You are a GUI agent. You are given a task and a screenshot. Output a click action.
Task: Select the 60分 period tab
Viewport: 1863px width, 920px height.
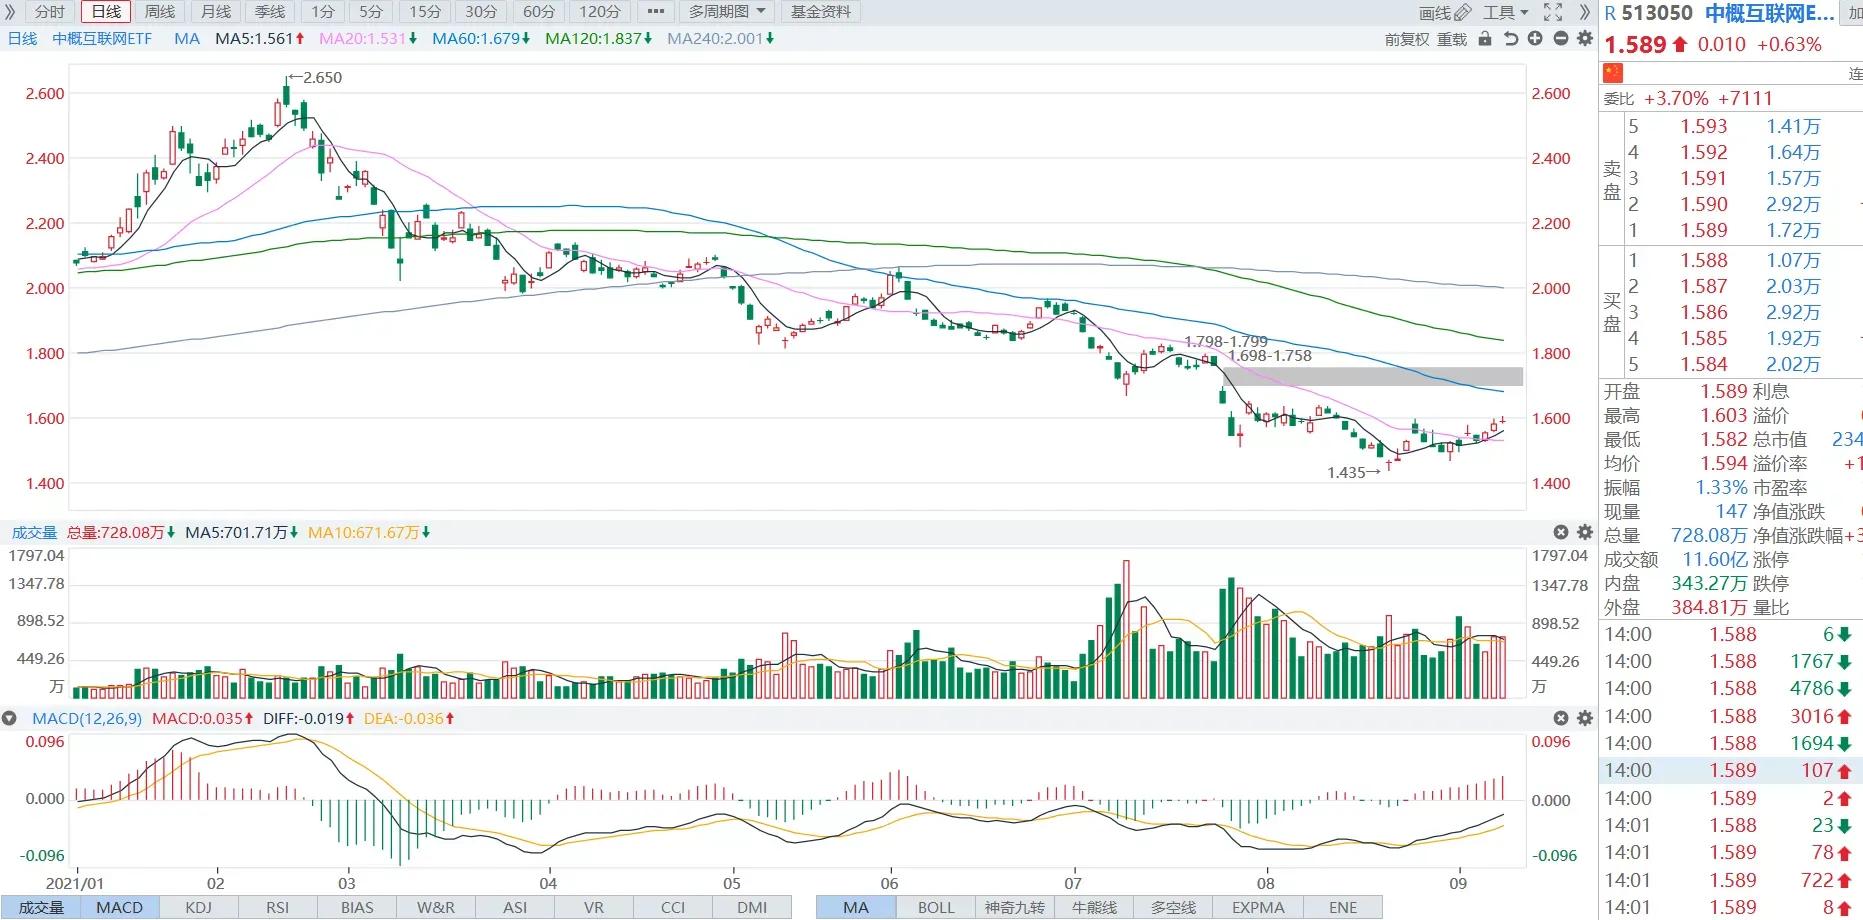pyautogui.click(x=539, y=12)
